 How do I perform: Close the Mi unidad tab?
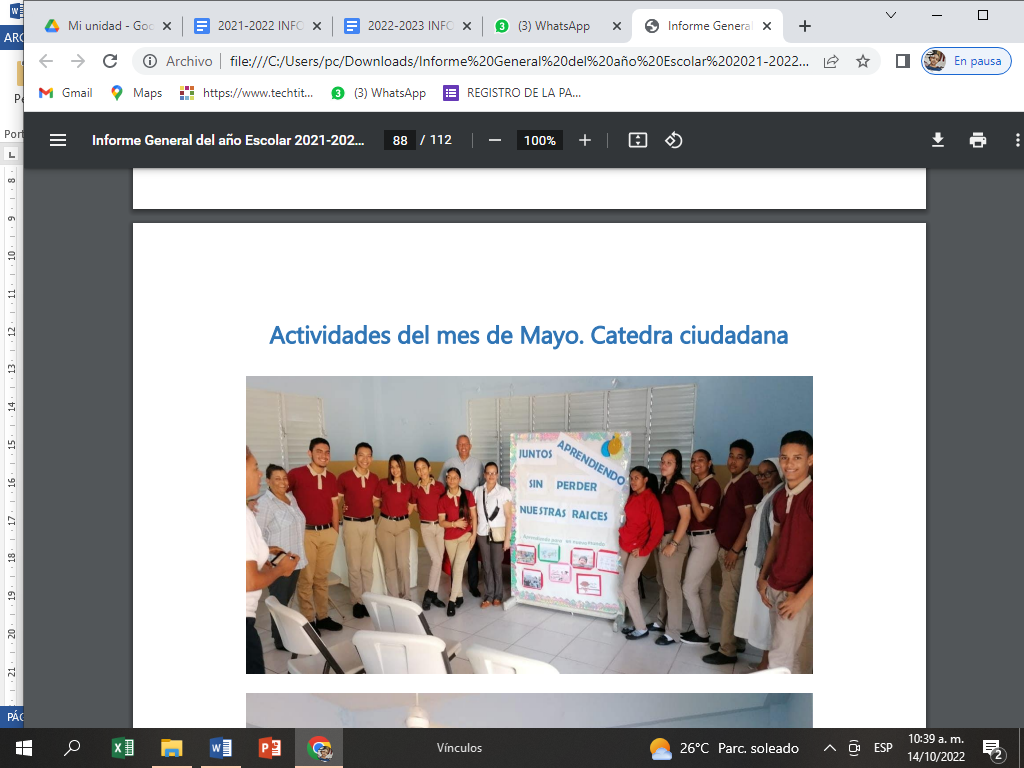point(167,26)
